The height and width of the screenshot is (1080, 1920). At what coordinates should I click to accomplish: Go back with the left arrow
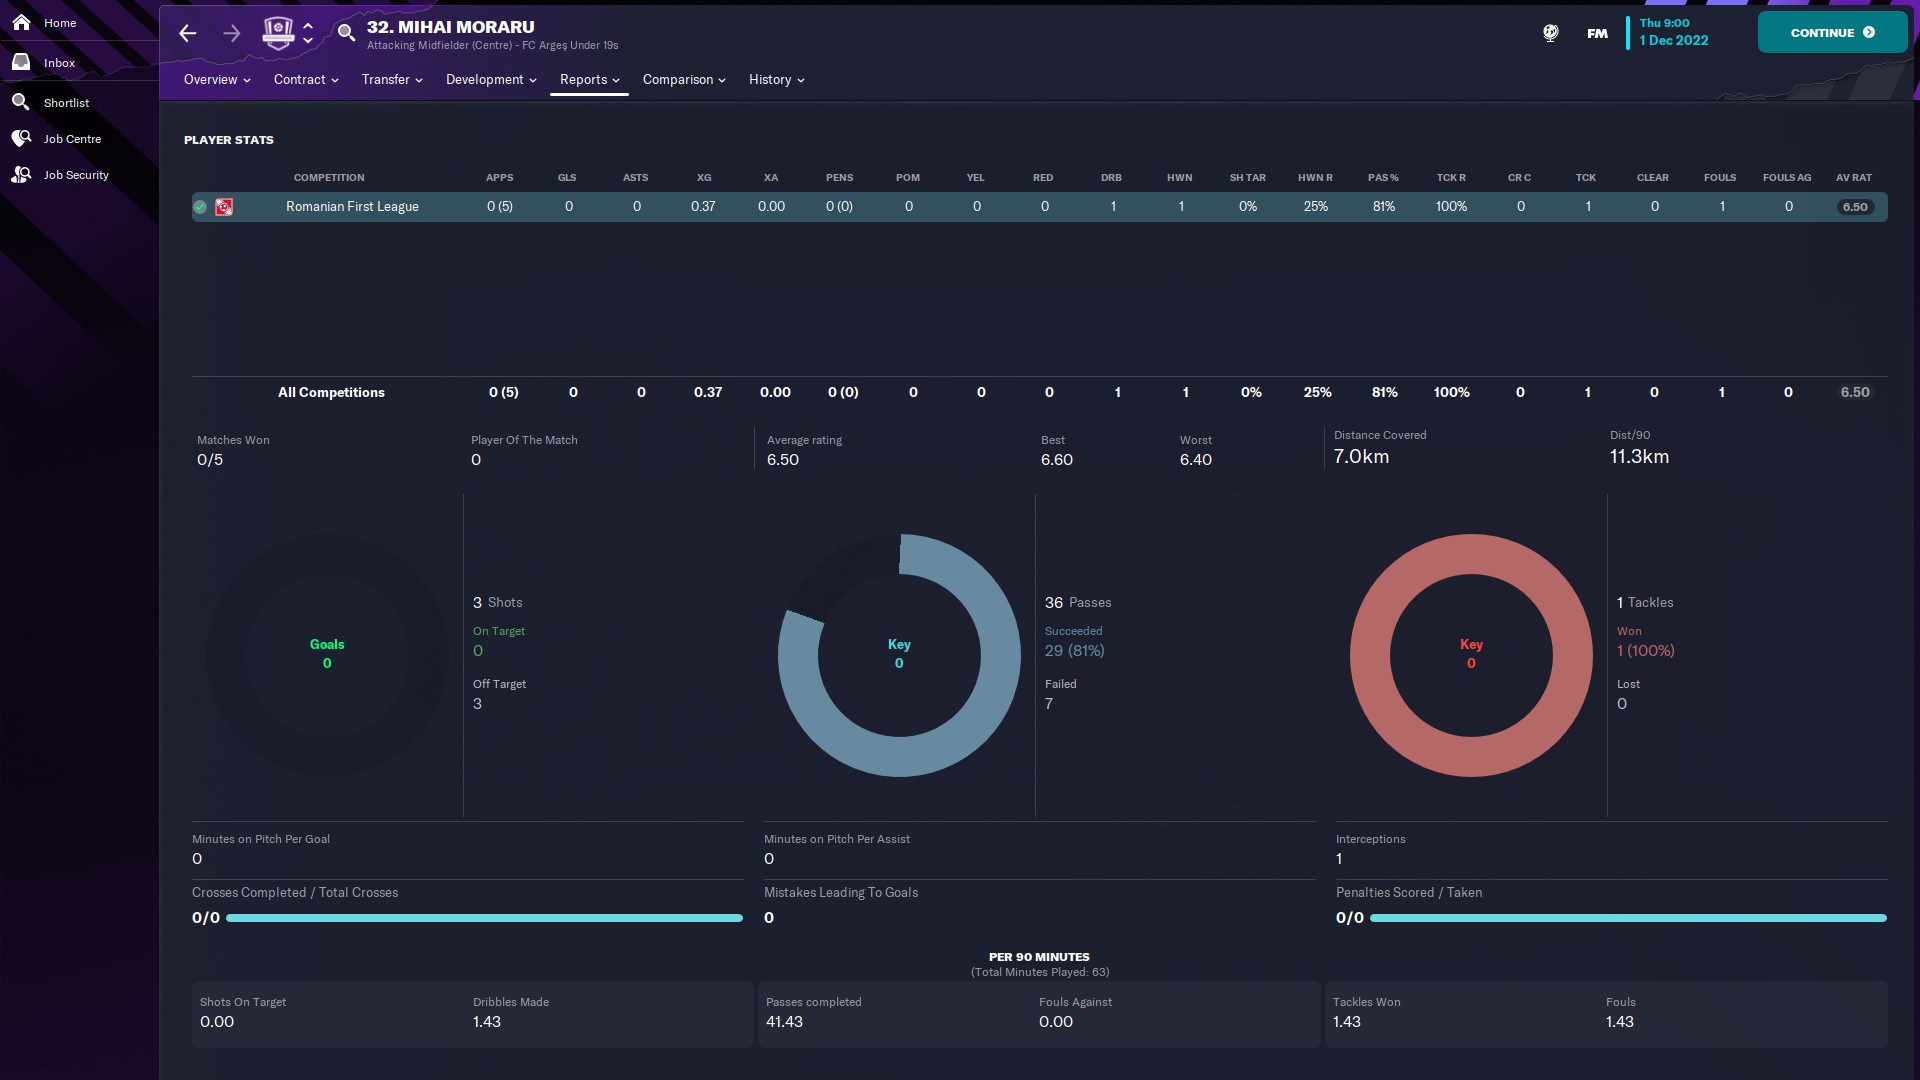click(187, 33)
